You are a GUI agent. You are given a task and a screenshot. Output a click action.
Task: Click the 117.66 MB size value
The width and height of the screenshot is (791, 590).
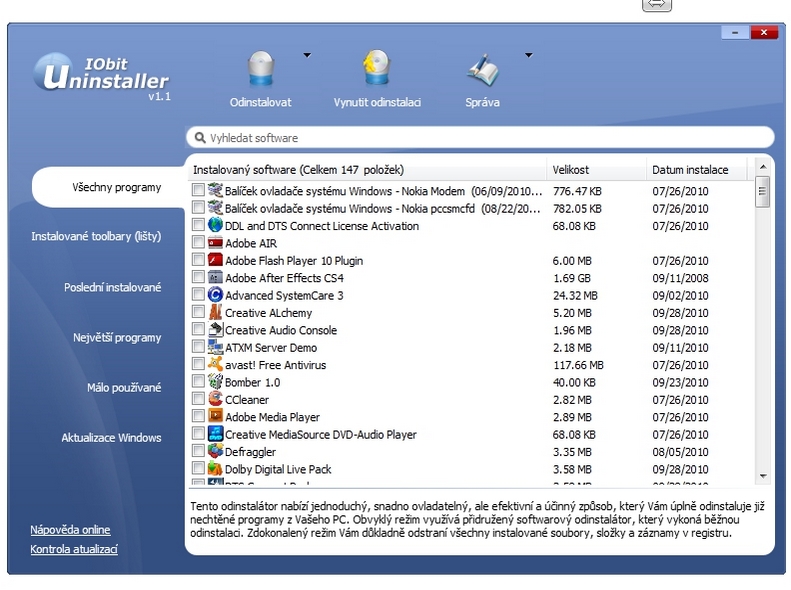click(578, 365)
